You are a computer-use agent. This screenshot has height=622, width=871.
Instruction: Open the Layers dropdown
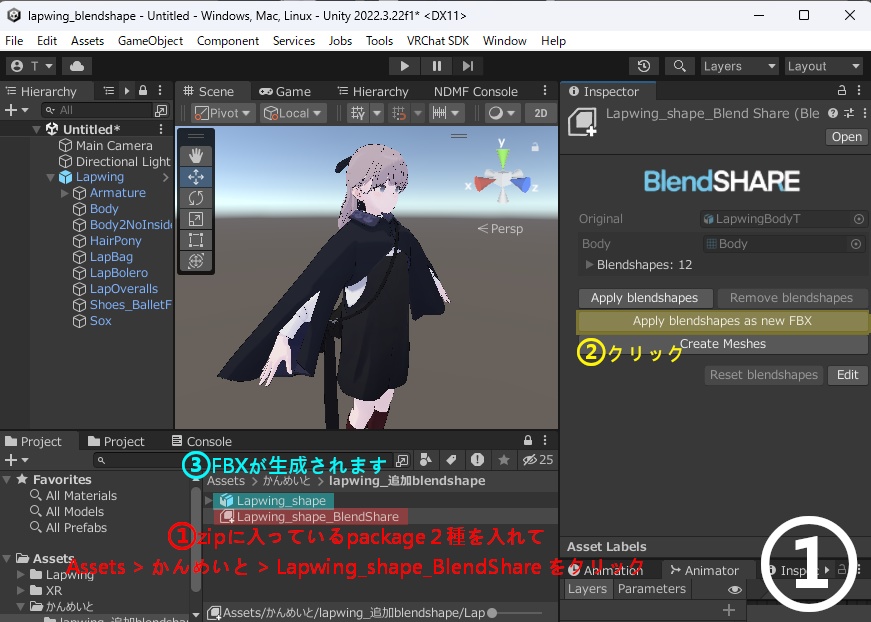pyautogui.click(x=739, y=66)
